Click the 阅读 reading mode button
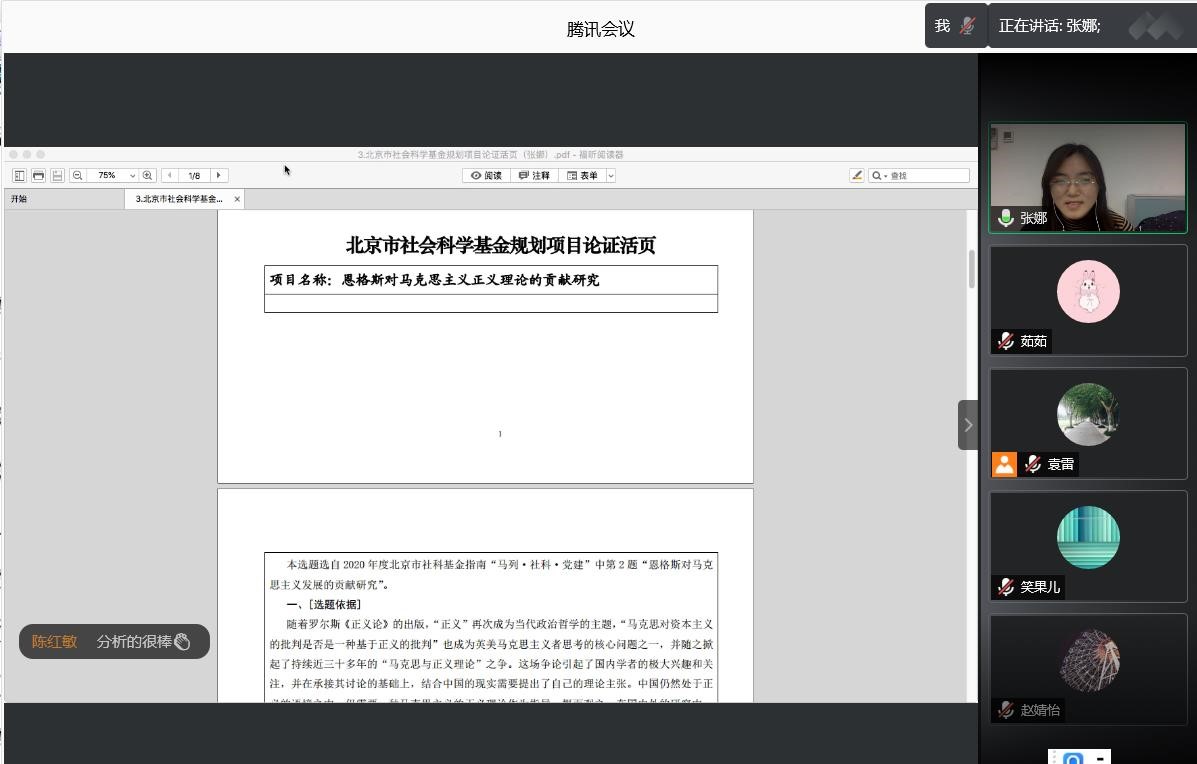 coord(486,176)
